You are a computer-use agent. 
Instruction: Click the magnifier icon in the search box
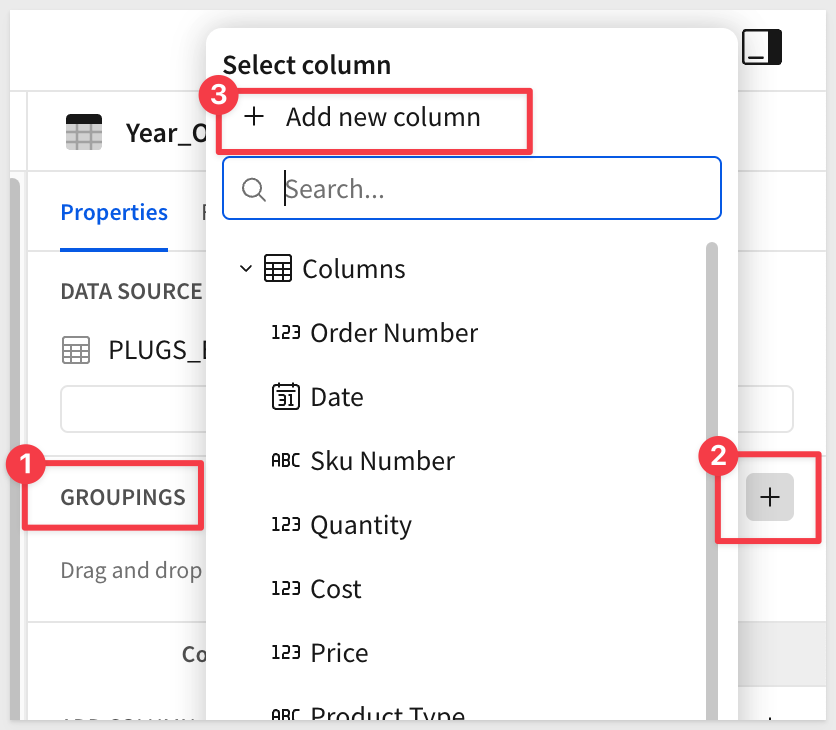254,189
